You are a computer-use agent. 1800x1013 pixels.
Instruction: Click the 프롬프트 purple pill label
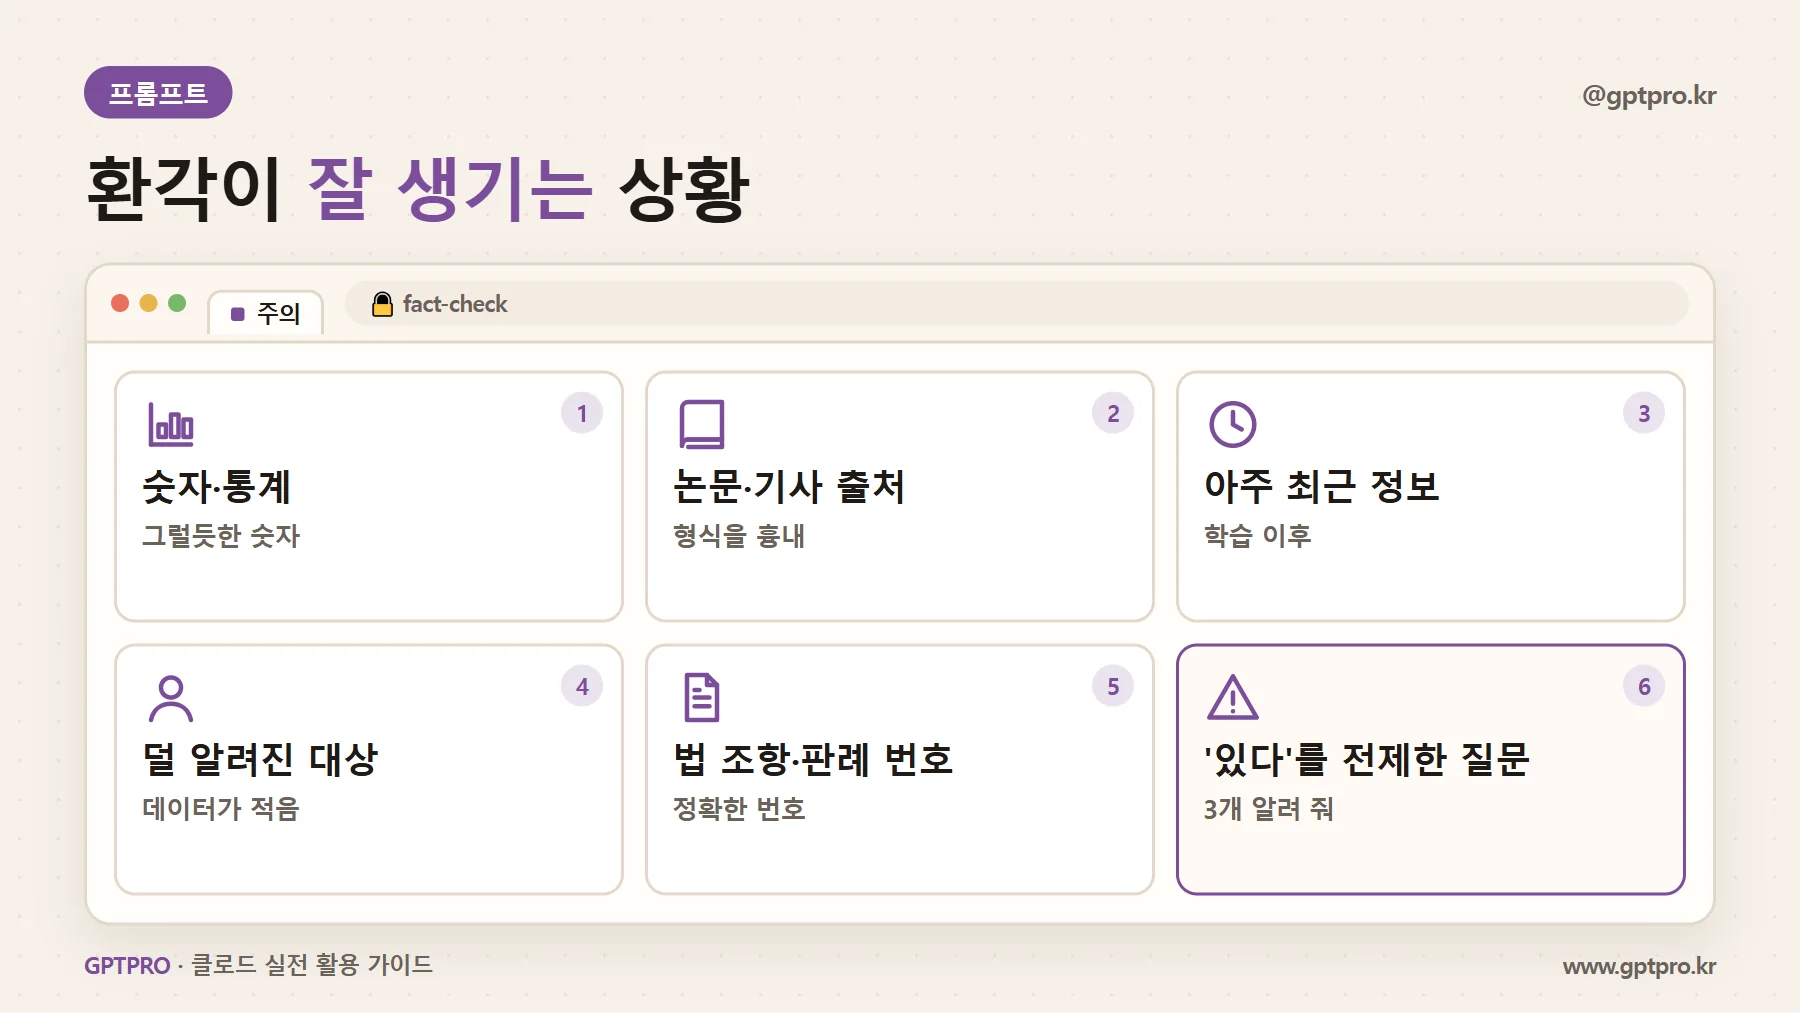[x=158, y=93]
